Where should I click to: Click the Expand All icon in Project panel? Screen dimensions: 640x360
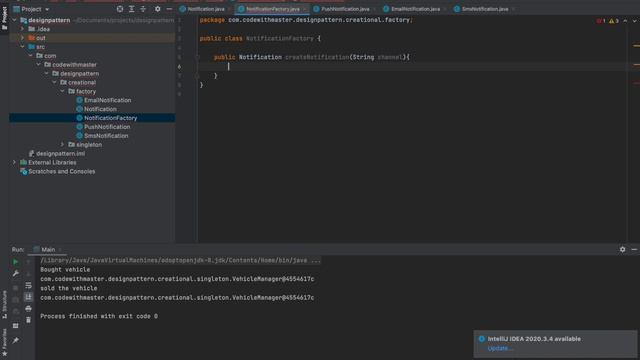pyautogui.click(x=131, y=9)
